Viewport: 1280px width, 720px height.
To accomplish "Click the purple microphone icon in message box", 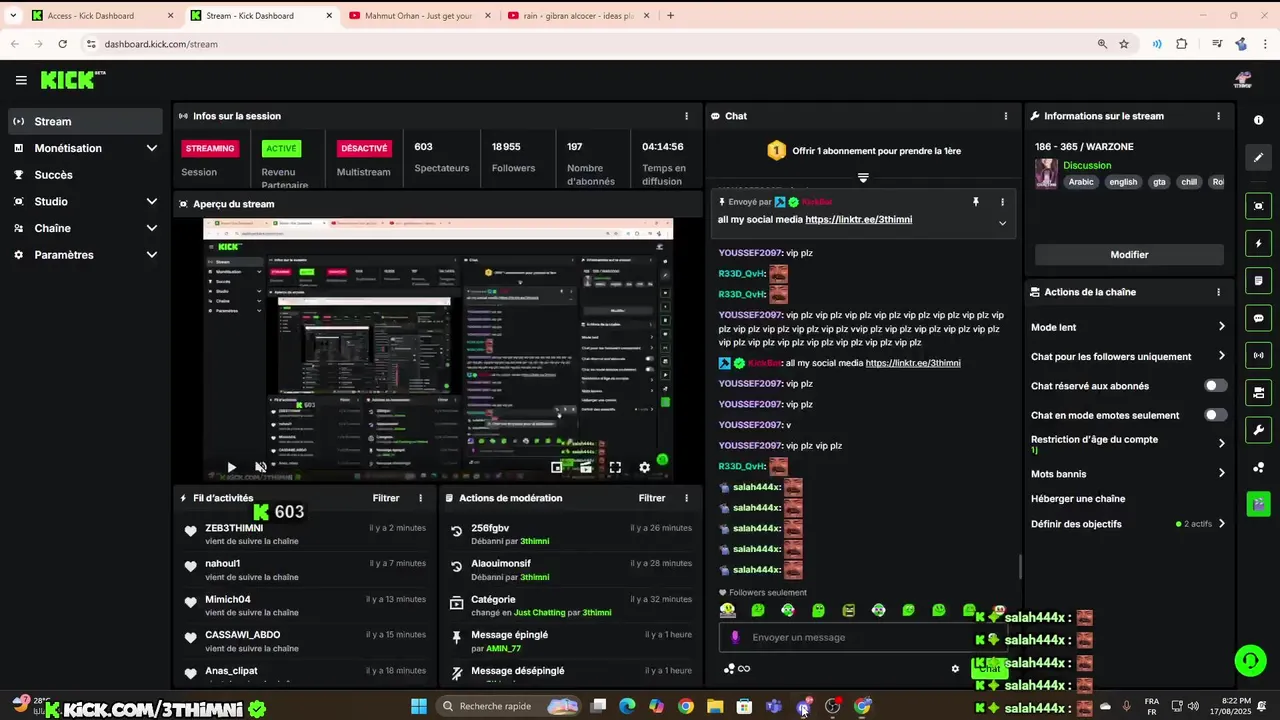I will pyautogui.click(x=735, y=637).
